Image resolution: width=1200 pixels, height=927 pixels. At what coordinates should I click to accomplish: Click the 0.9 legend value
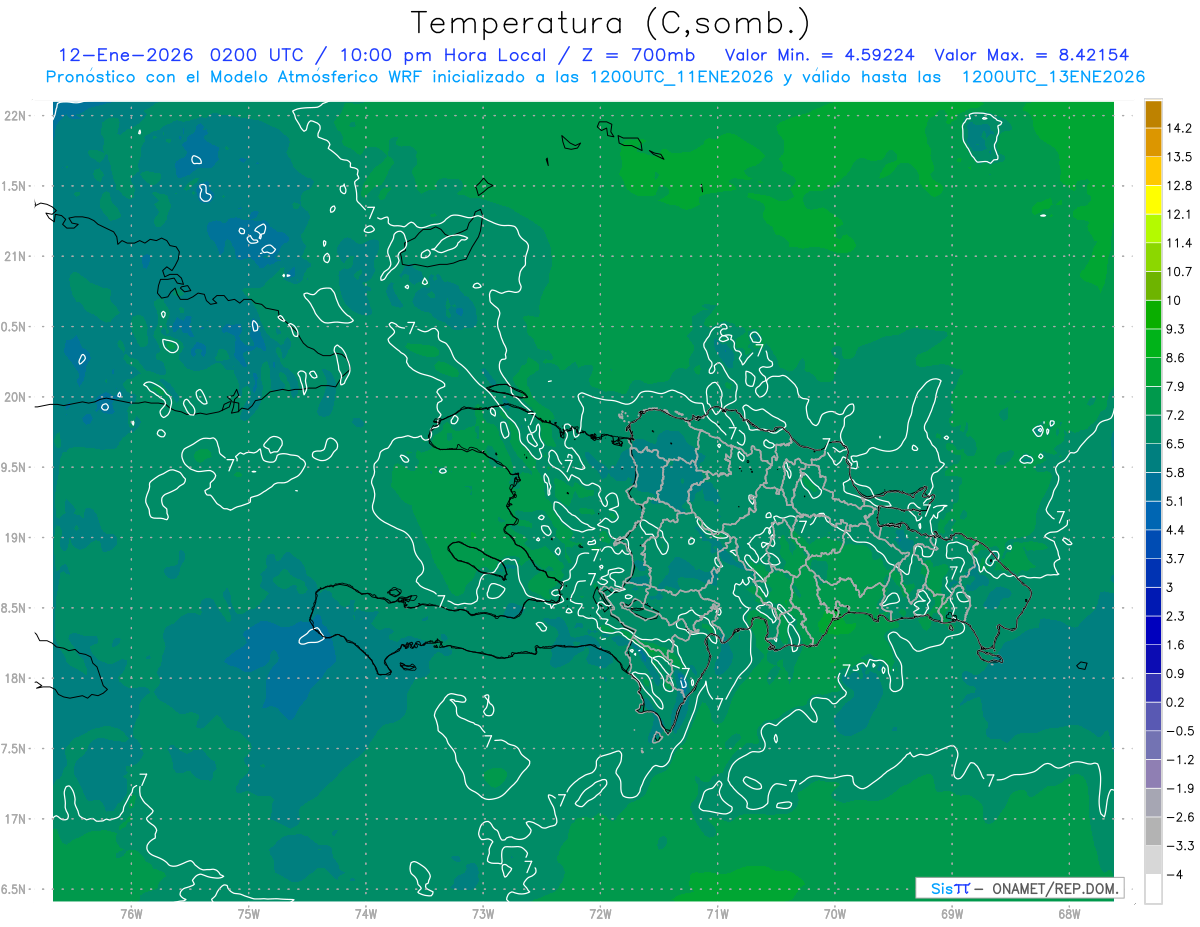[x=1176, y=674]
